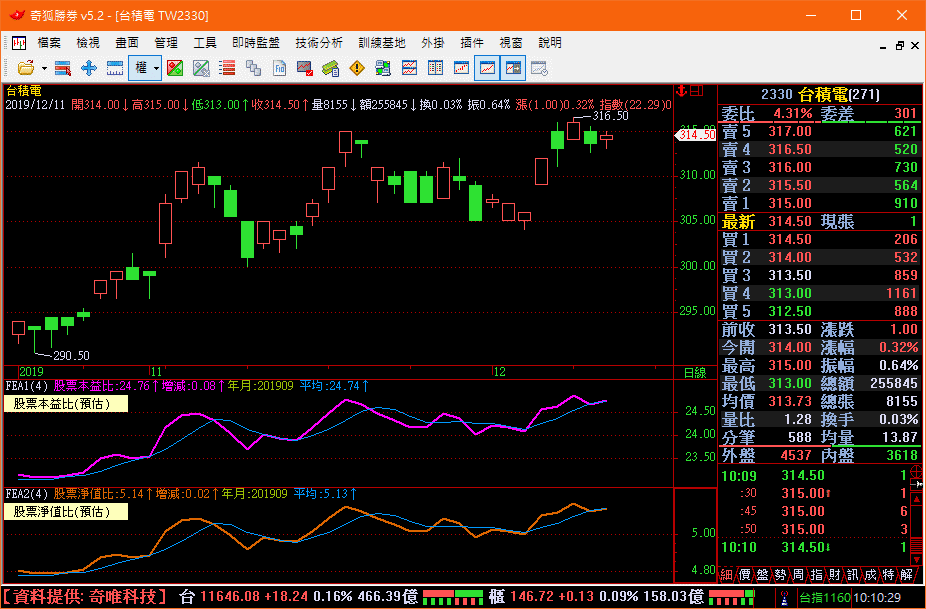Click the connection antenna status icon
This screenshot has width=926, height=609.
[x=785, y=597]
